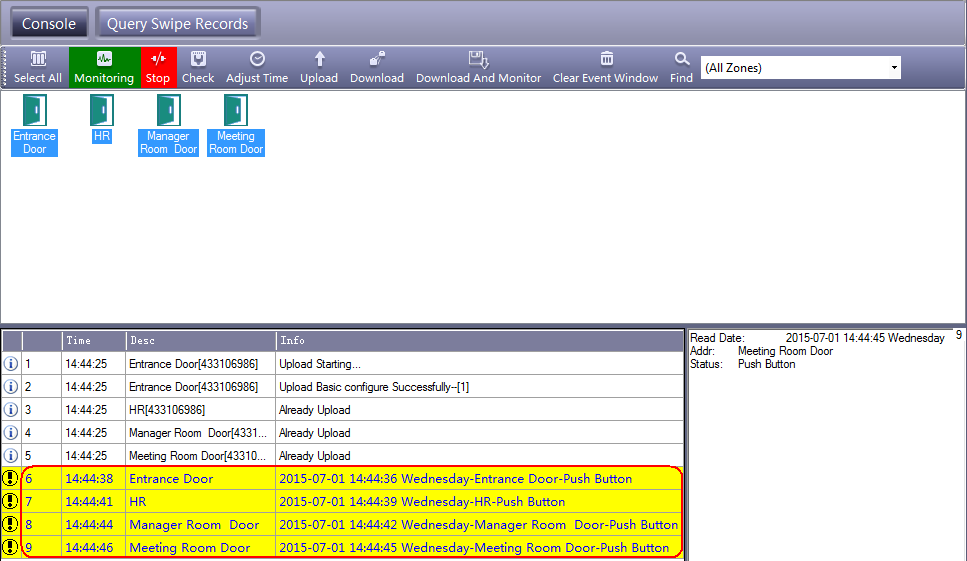Select Manager Room Door-Push Button event info
Screen dimensions: 967x561
pos(479,525)
